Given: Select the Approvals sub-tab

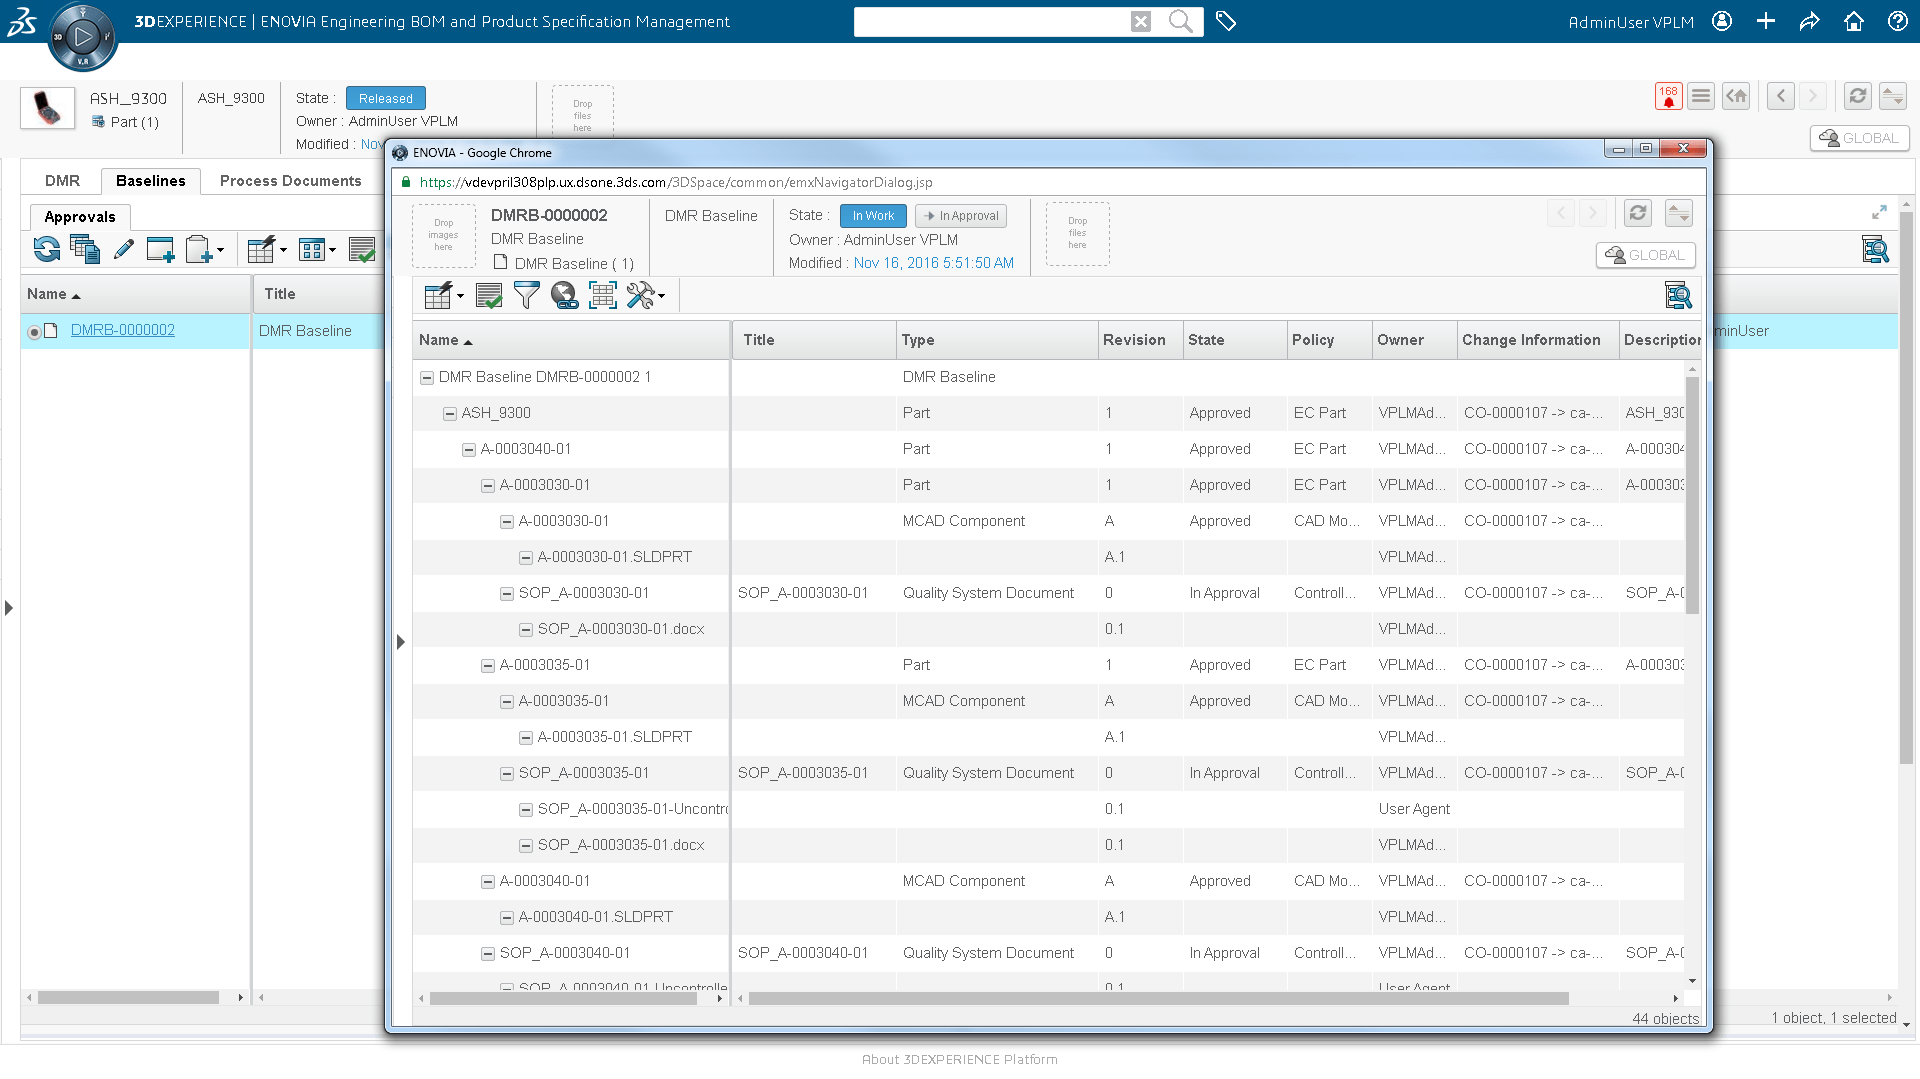Looking at the screenshot, I should [80, 217].
